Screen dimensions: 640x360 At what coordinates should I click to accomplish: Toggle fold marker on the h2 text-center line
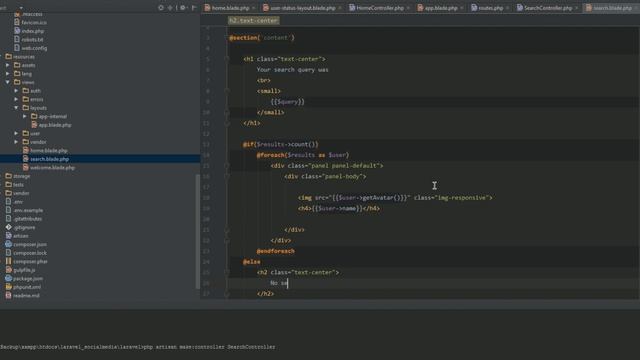pyautogui.click(x=227, y=272)
